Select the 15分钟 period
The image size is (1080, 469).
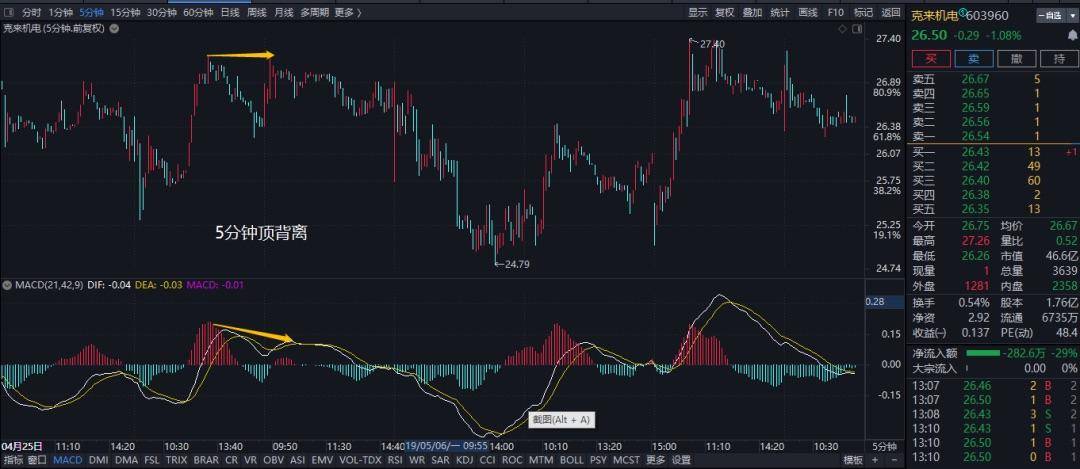point(125,12)
